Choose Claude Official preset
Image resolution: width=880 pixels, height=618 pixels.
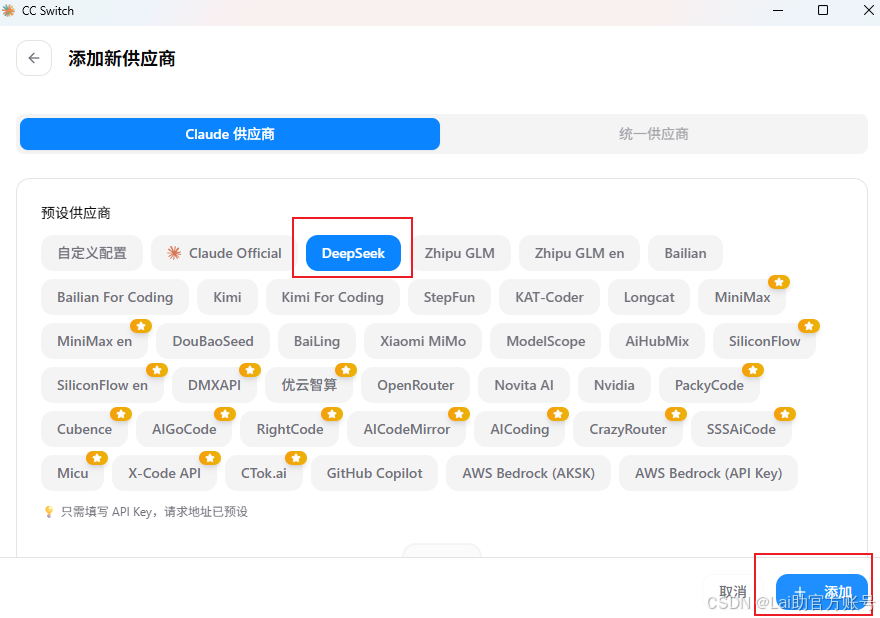pos(224,253)
